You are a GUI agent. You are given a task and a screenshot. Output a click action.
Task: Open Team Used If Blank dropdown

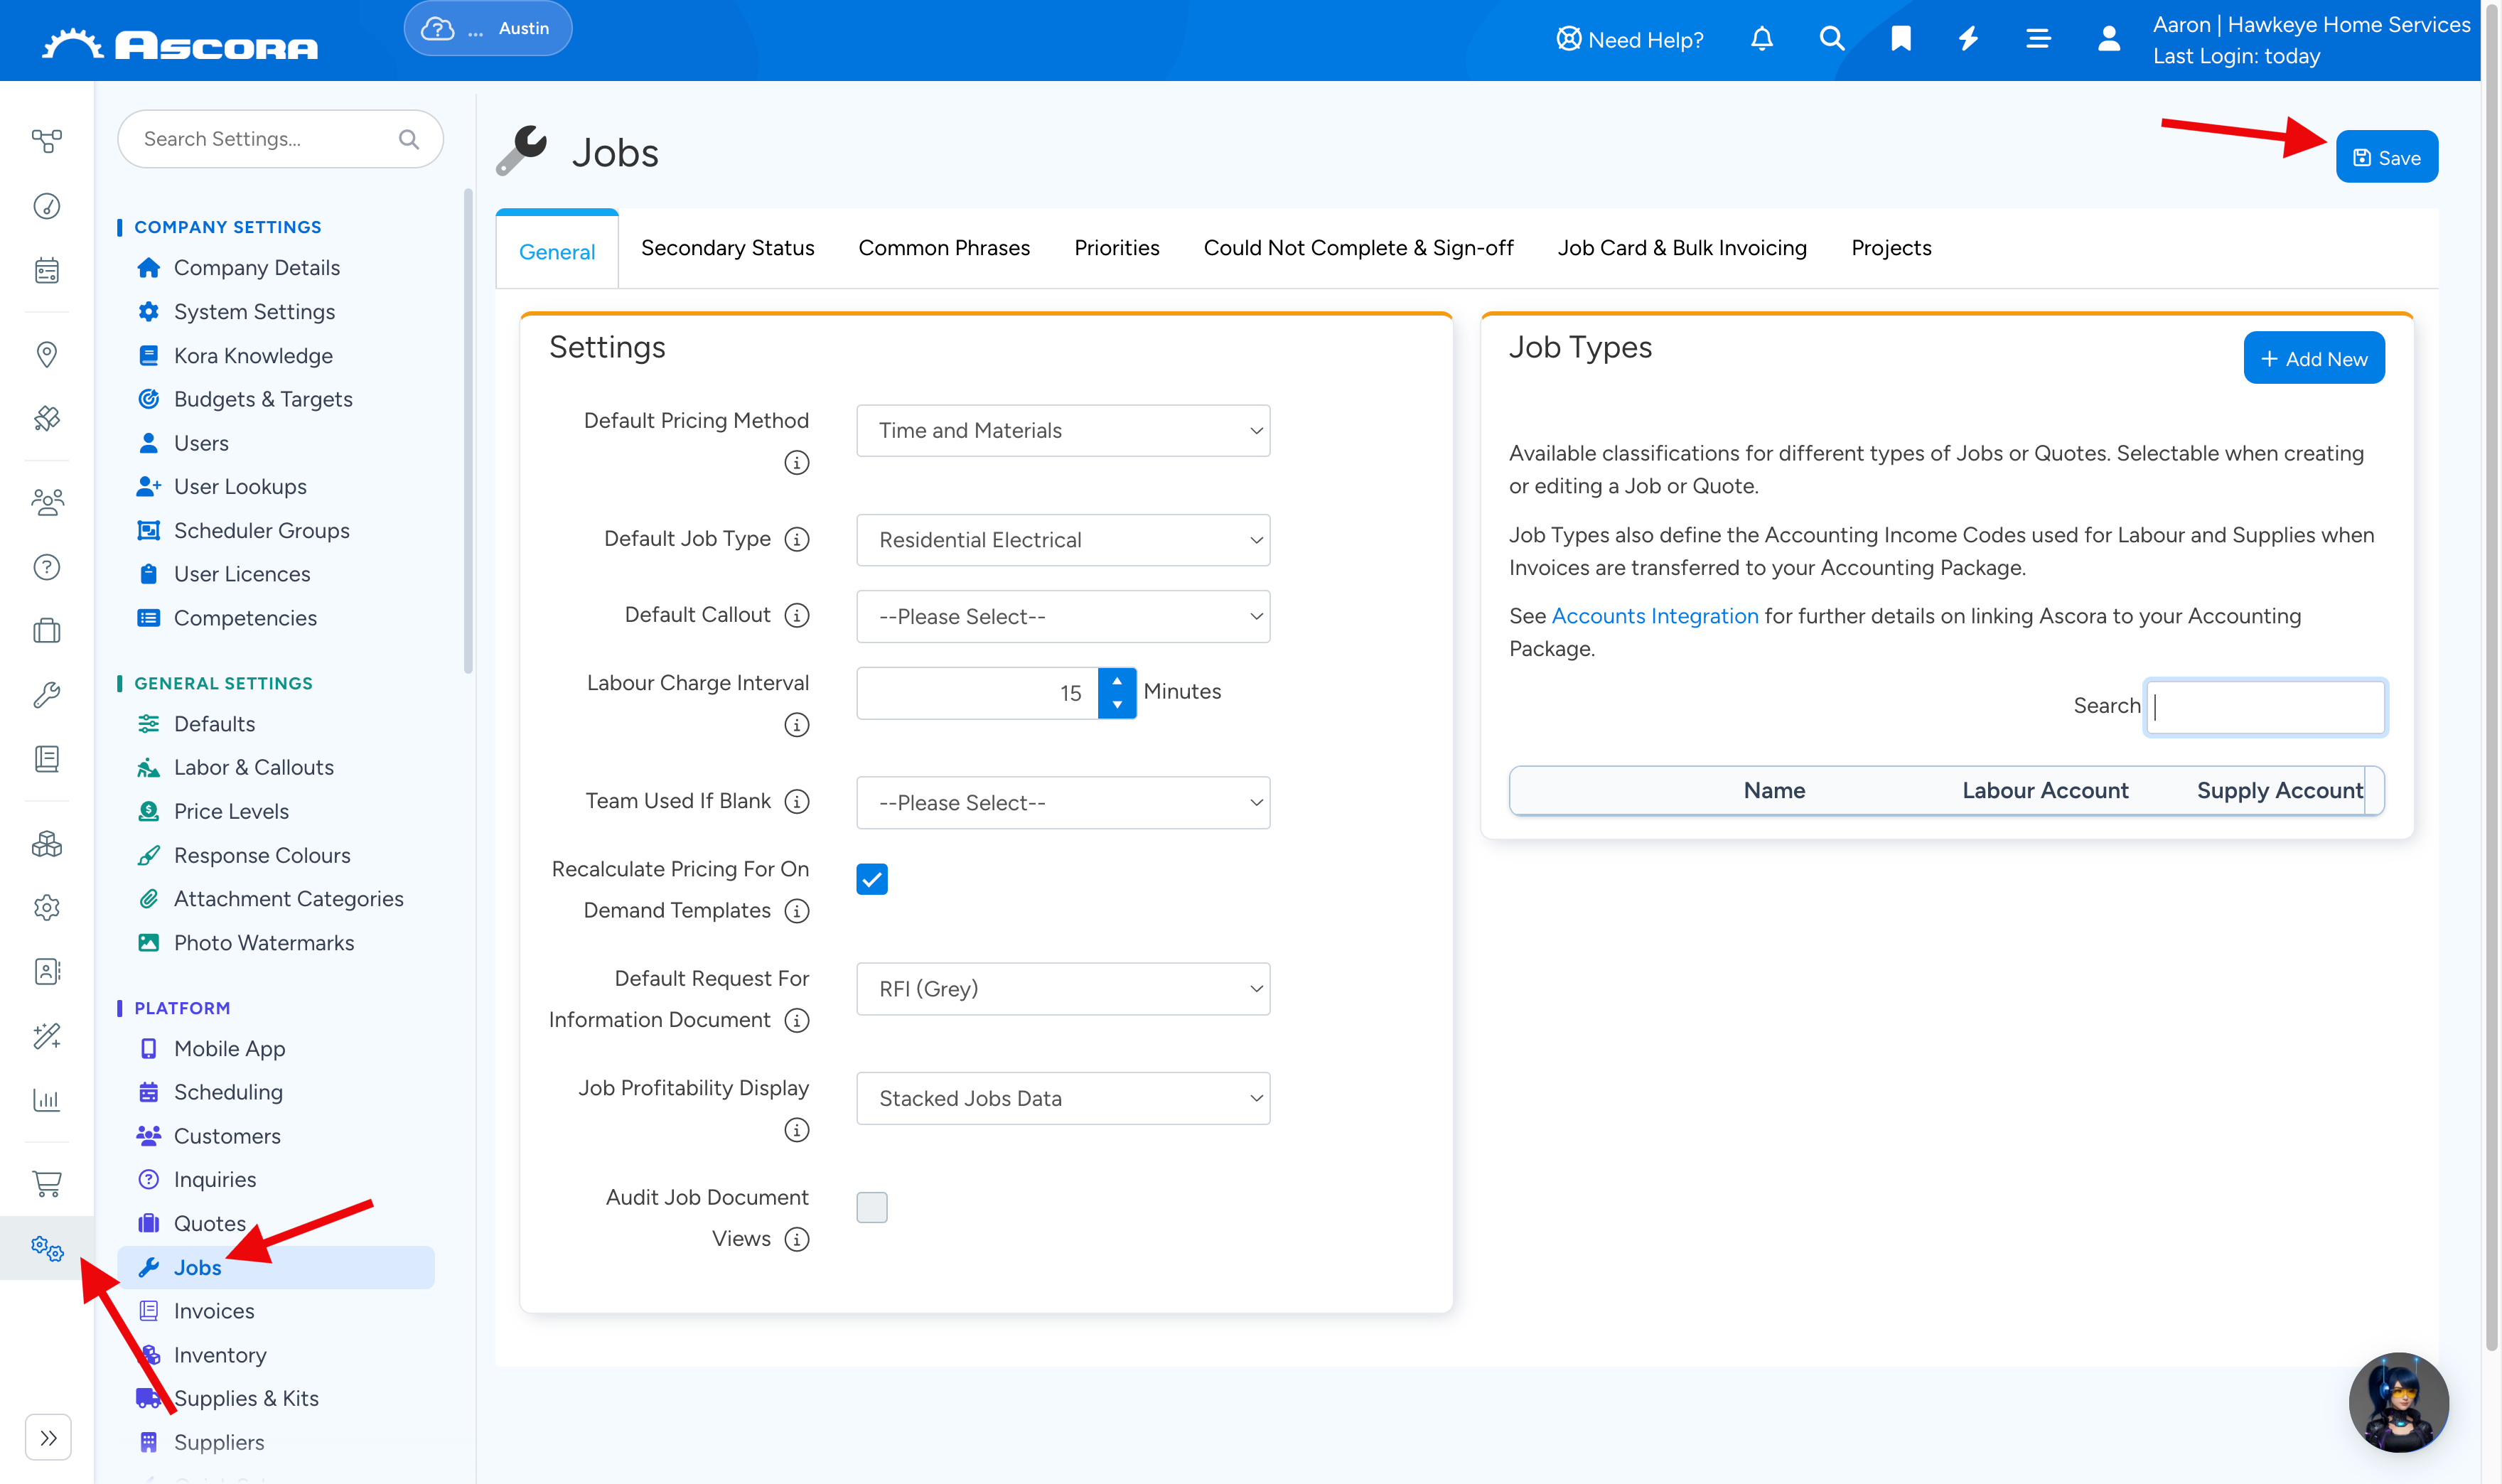coord(1063,802)
